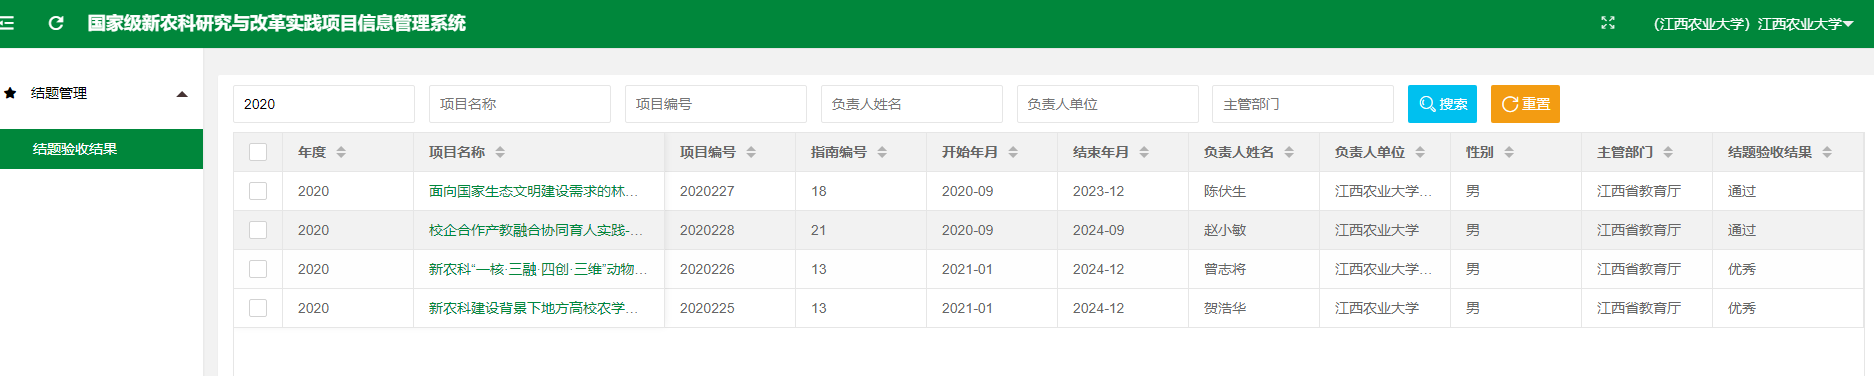Open project link 校企合作产教融合协同育人实践
The height and width of the screenshot is (376, 1874).
point(537,230)
